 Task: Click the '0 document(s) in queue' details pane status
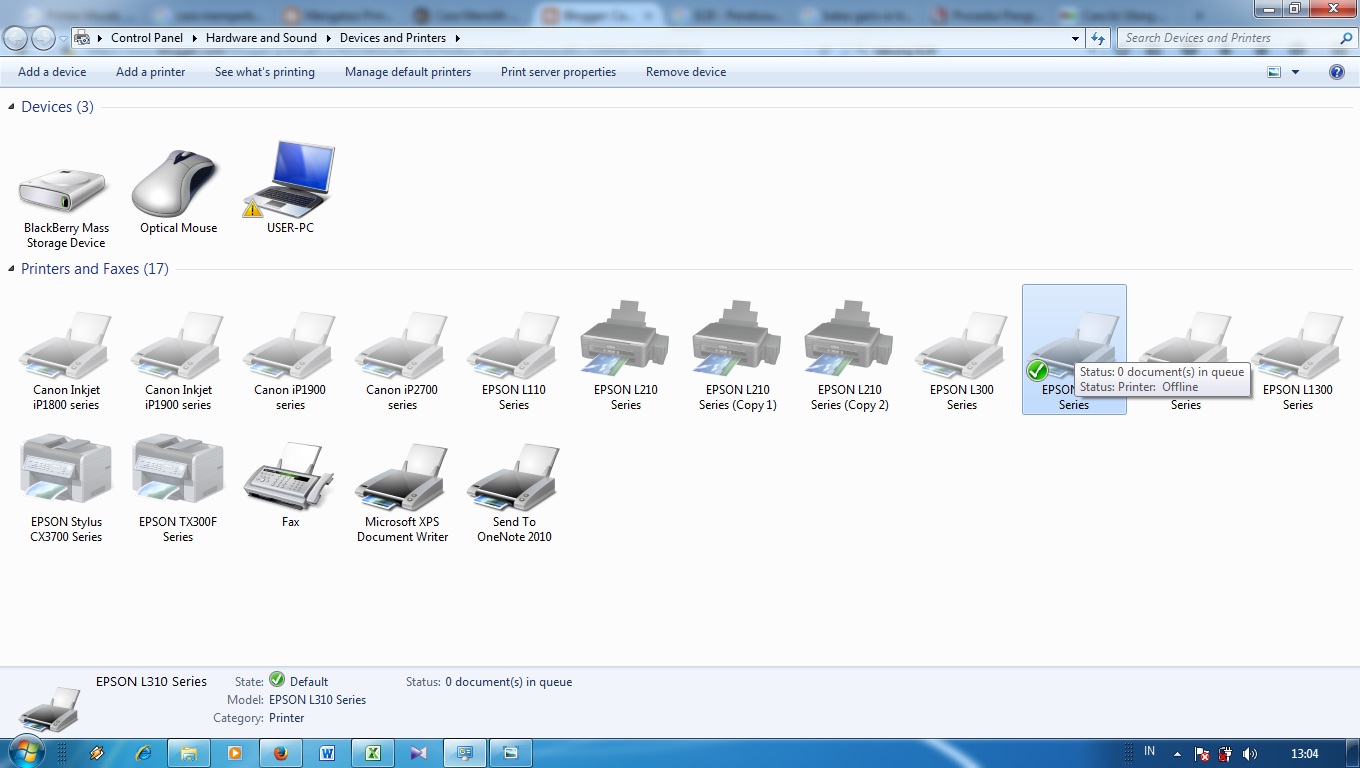508,682
